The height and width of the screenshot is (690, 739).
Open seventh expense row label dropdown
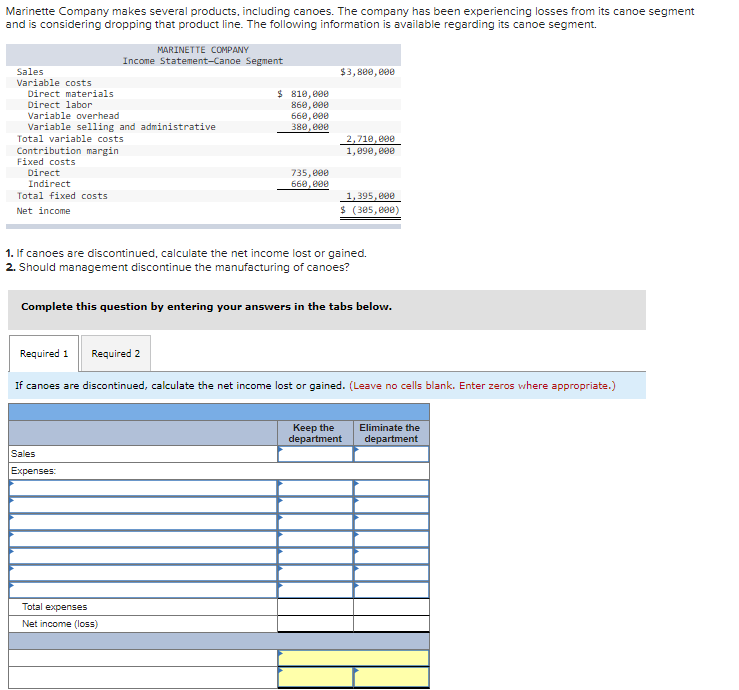pyautogui.click(x=143, y=590)
